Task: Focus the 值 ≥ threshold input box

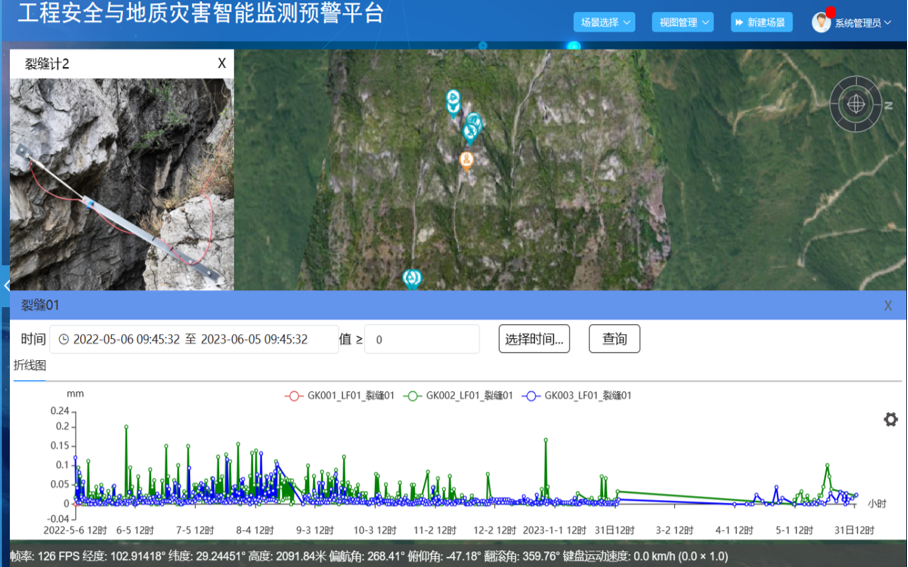Action: tap(421, 339)
